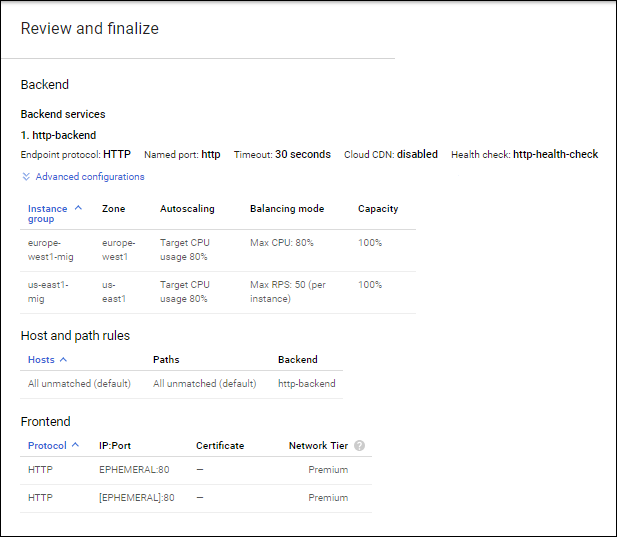The height and width of the screenshot is (537, 617).
Task: Click the Network Tier column header
Action: point(318,445)
